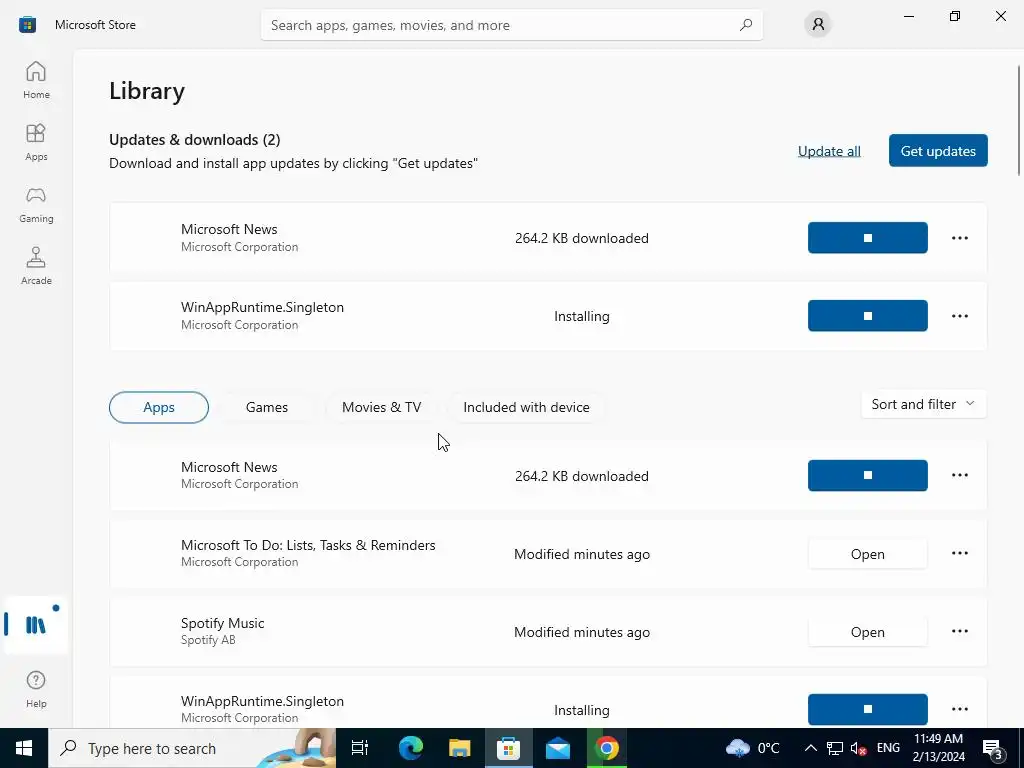Viewport: 1024px width, 768px height.
Task: Click the muted volume tray icon
Action: 858,748
